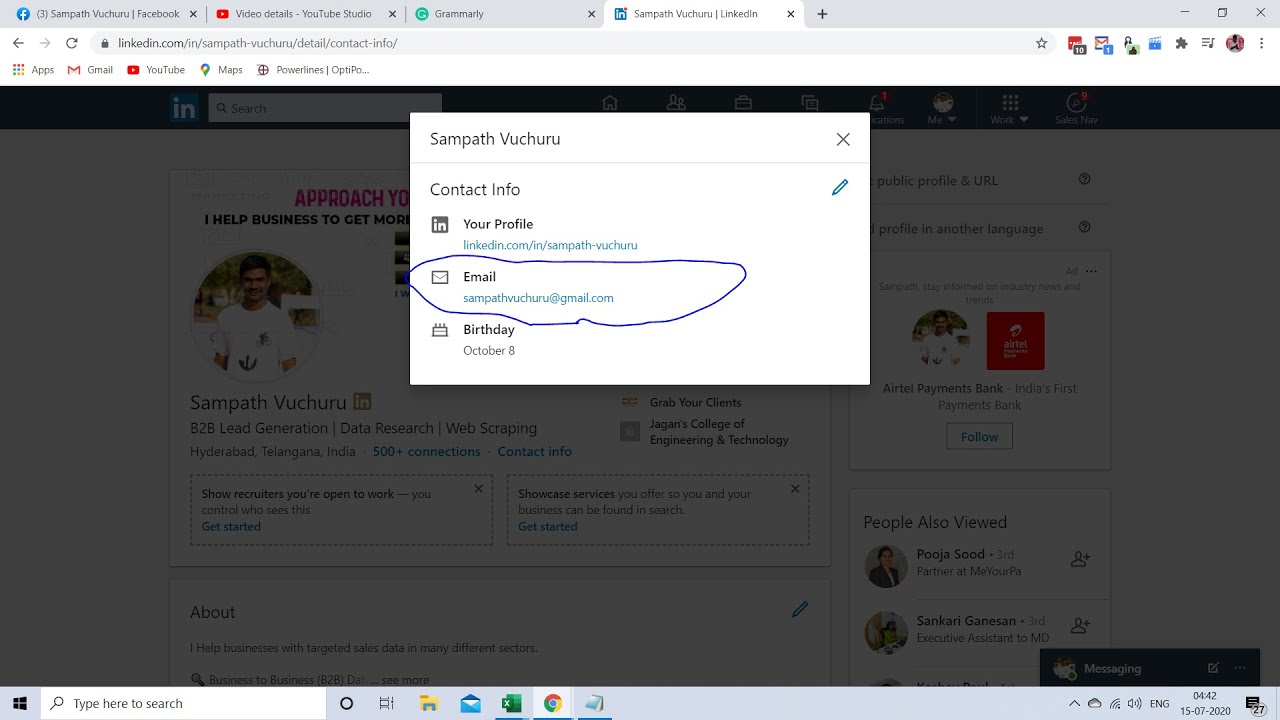Viewport: 1280px width, 720px height.
Task: Open Notifications bell icon
Action: tap(877, 103)
